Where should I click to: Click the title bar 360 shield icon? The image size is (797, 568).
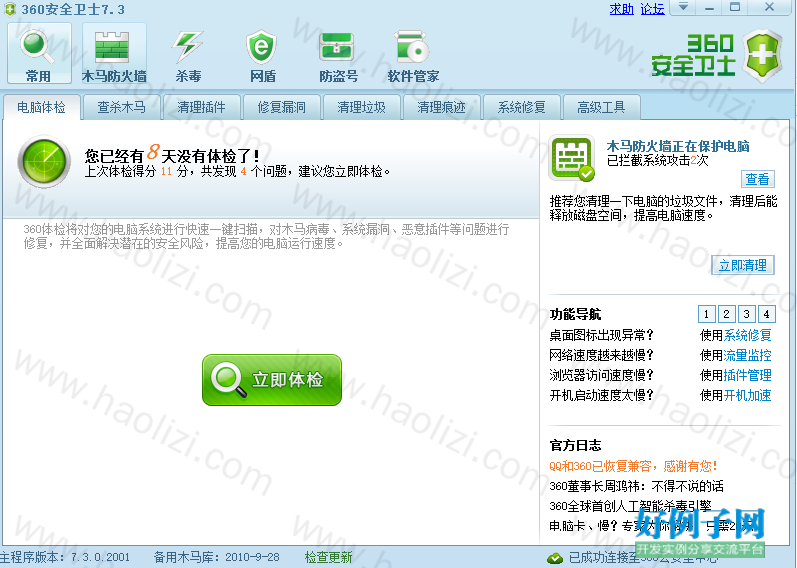point(10,9)
